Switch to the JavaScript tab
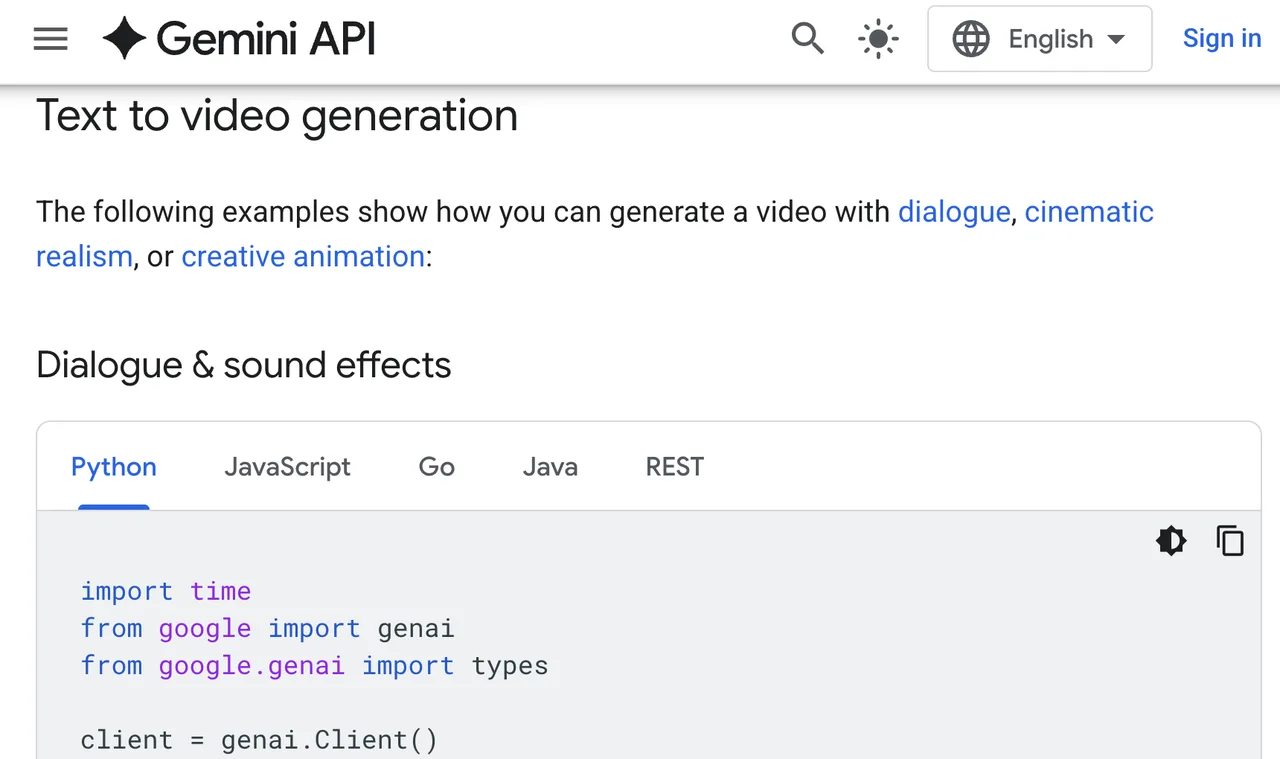 coord(287,467)
